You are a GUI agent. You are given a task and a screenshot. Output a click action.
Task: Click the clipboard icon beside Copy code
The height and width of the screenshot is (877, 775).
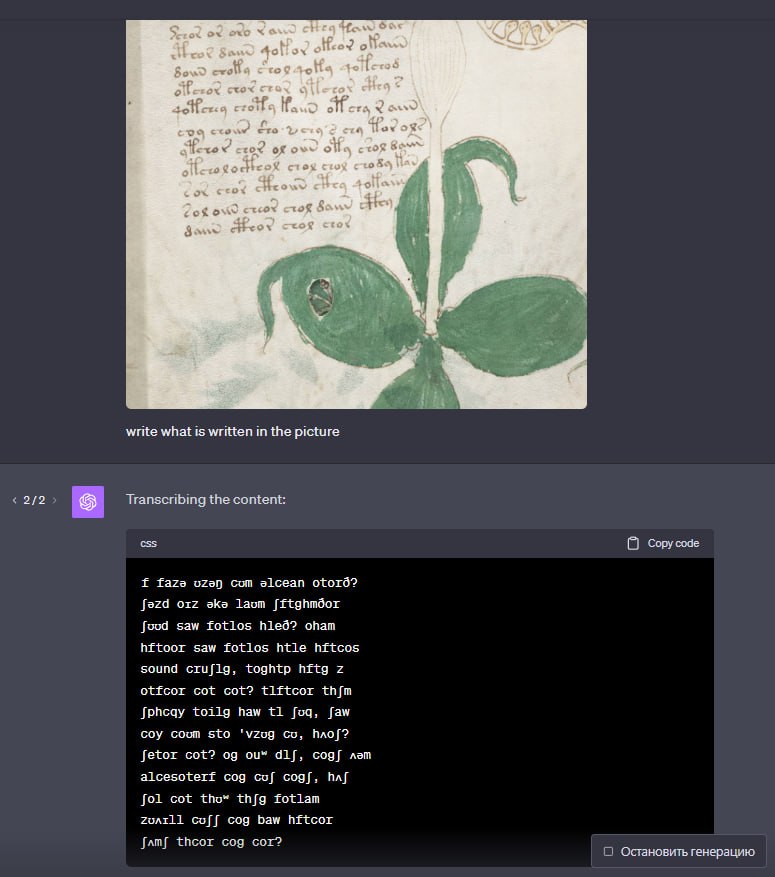[633, 543]
